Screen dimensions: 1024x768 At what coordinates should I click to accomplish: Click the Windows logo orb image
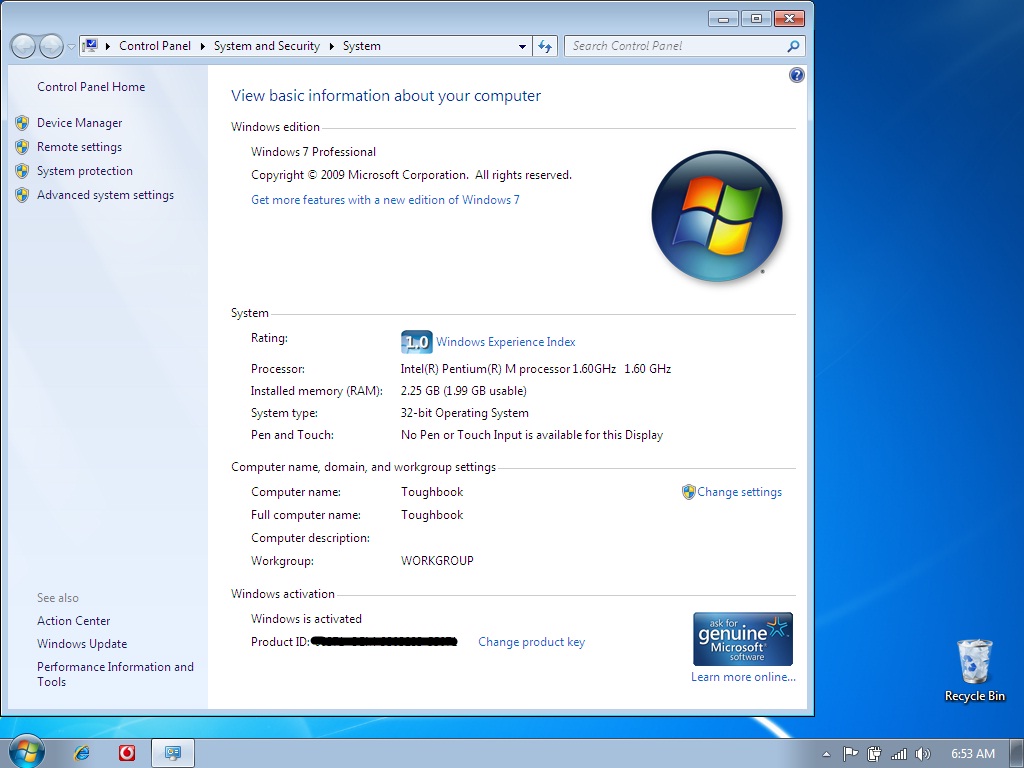[716, 216]
